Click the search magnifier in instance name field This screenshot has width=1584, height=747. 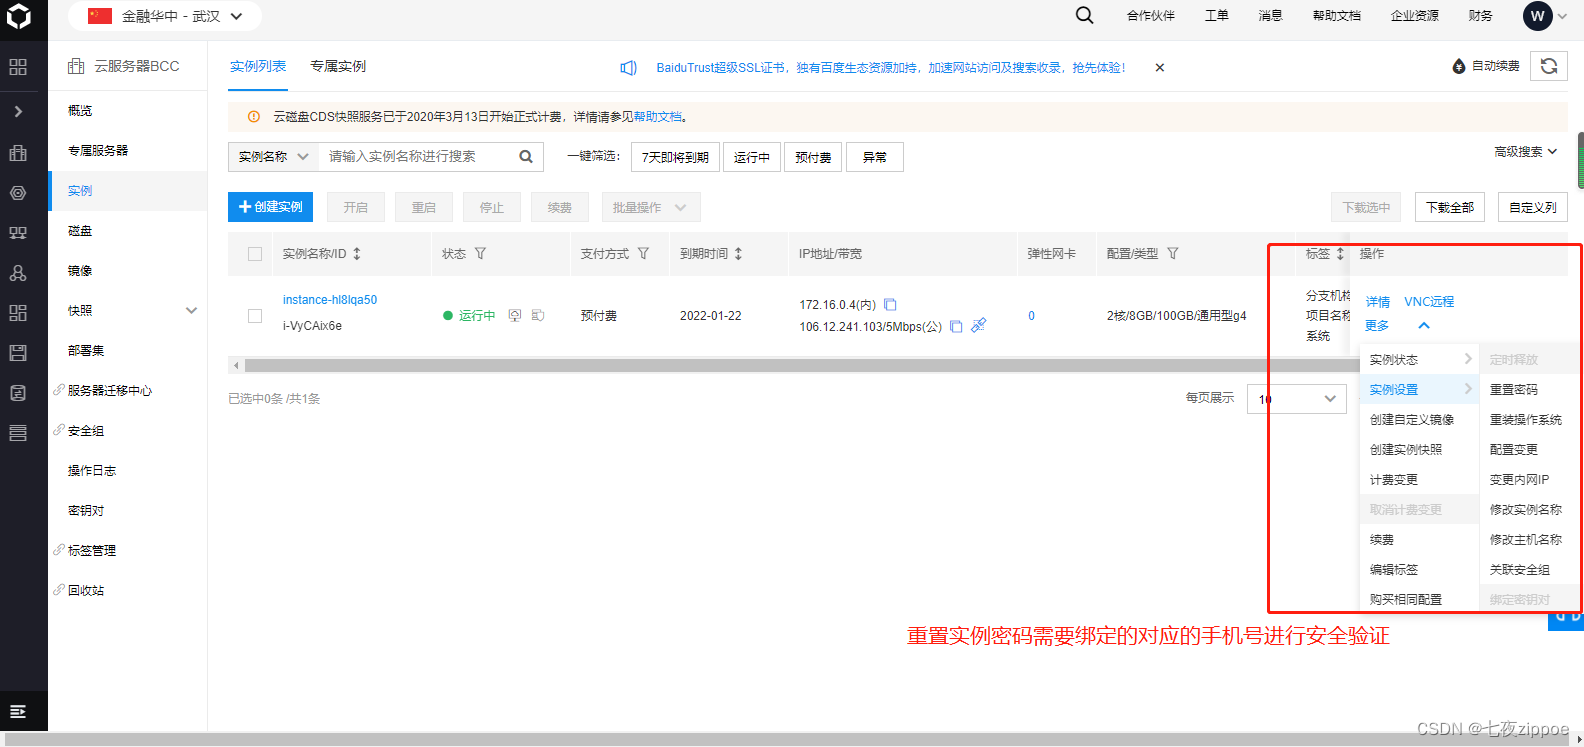coord(526,156)
